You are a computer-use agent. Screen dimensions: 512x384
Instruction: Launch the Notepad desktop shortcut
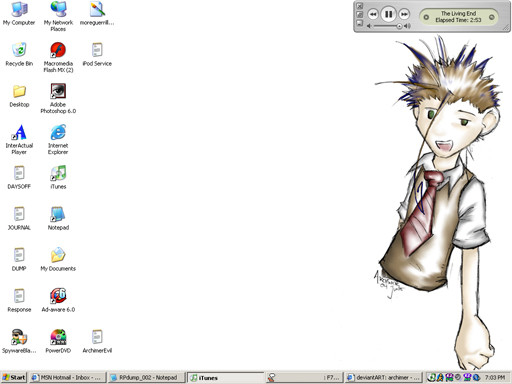58,218
